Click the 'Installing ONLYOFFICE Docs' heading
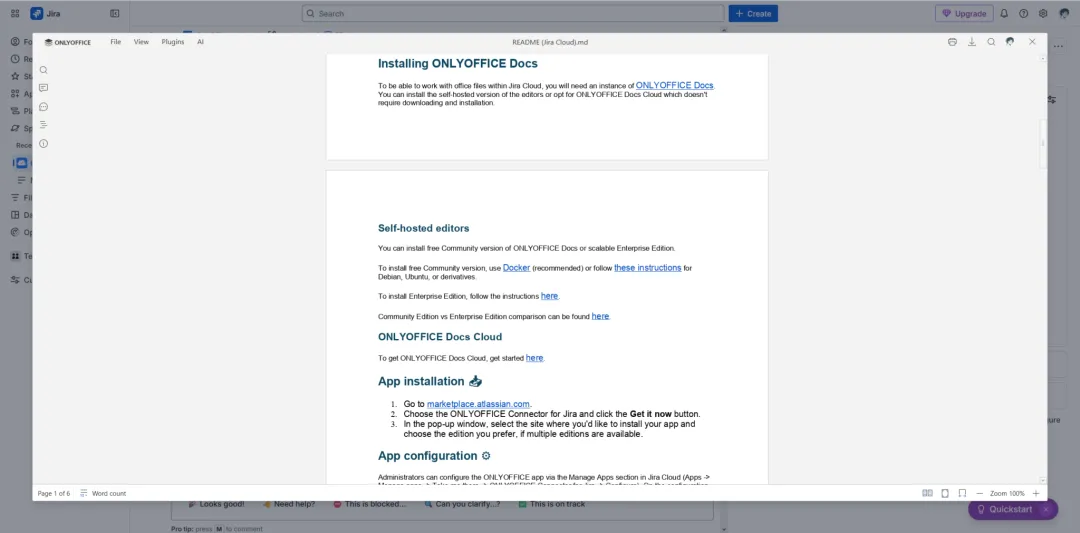 458,63
